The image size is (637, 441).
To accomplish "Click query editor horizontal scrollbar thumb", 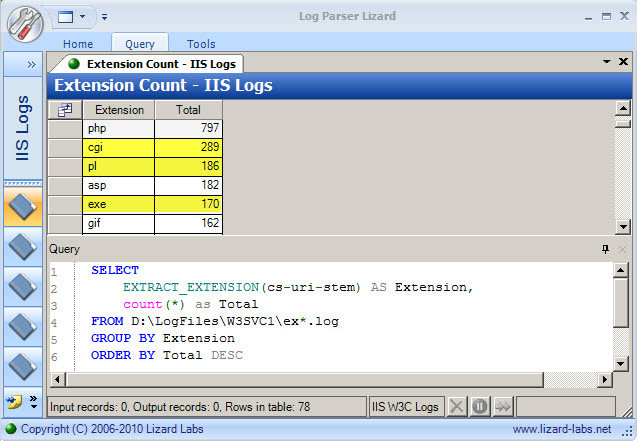I will pos(305,380).
